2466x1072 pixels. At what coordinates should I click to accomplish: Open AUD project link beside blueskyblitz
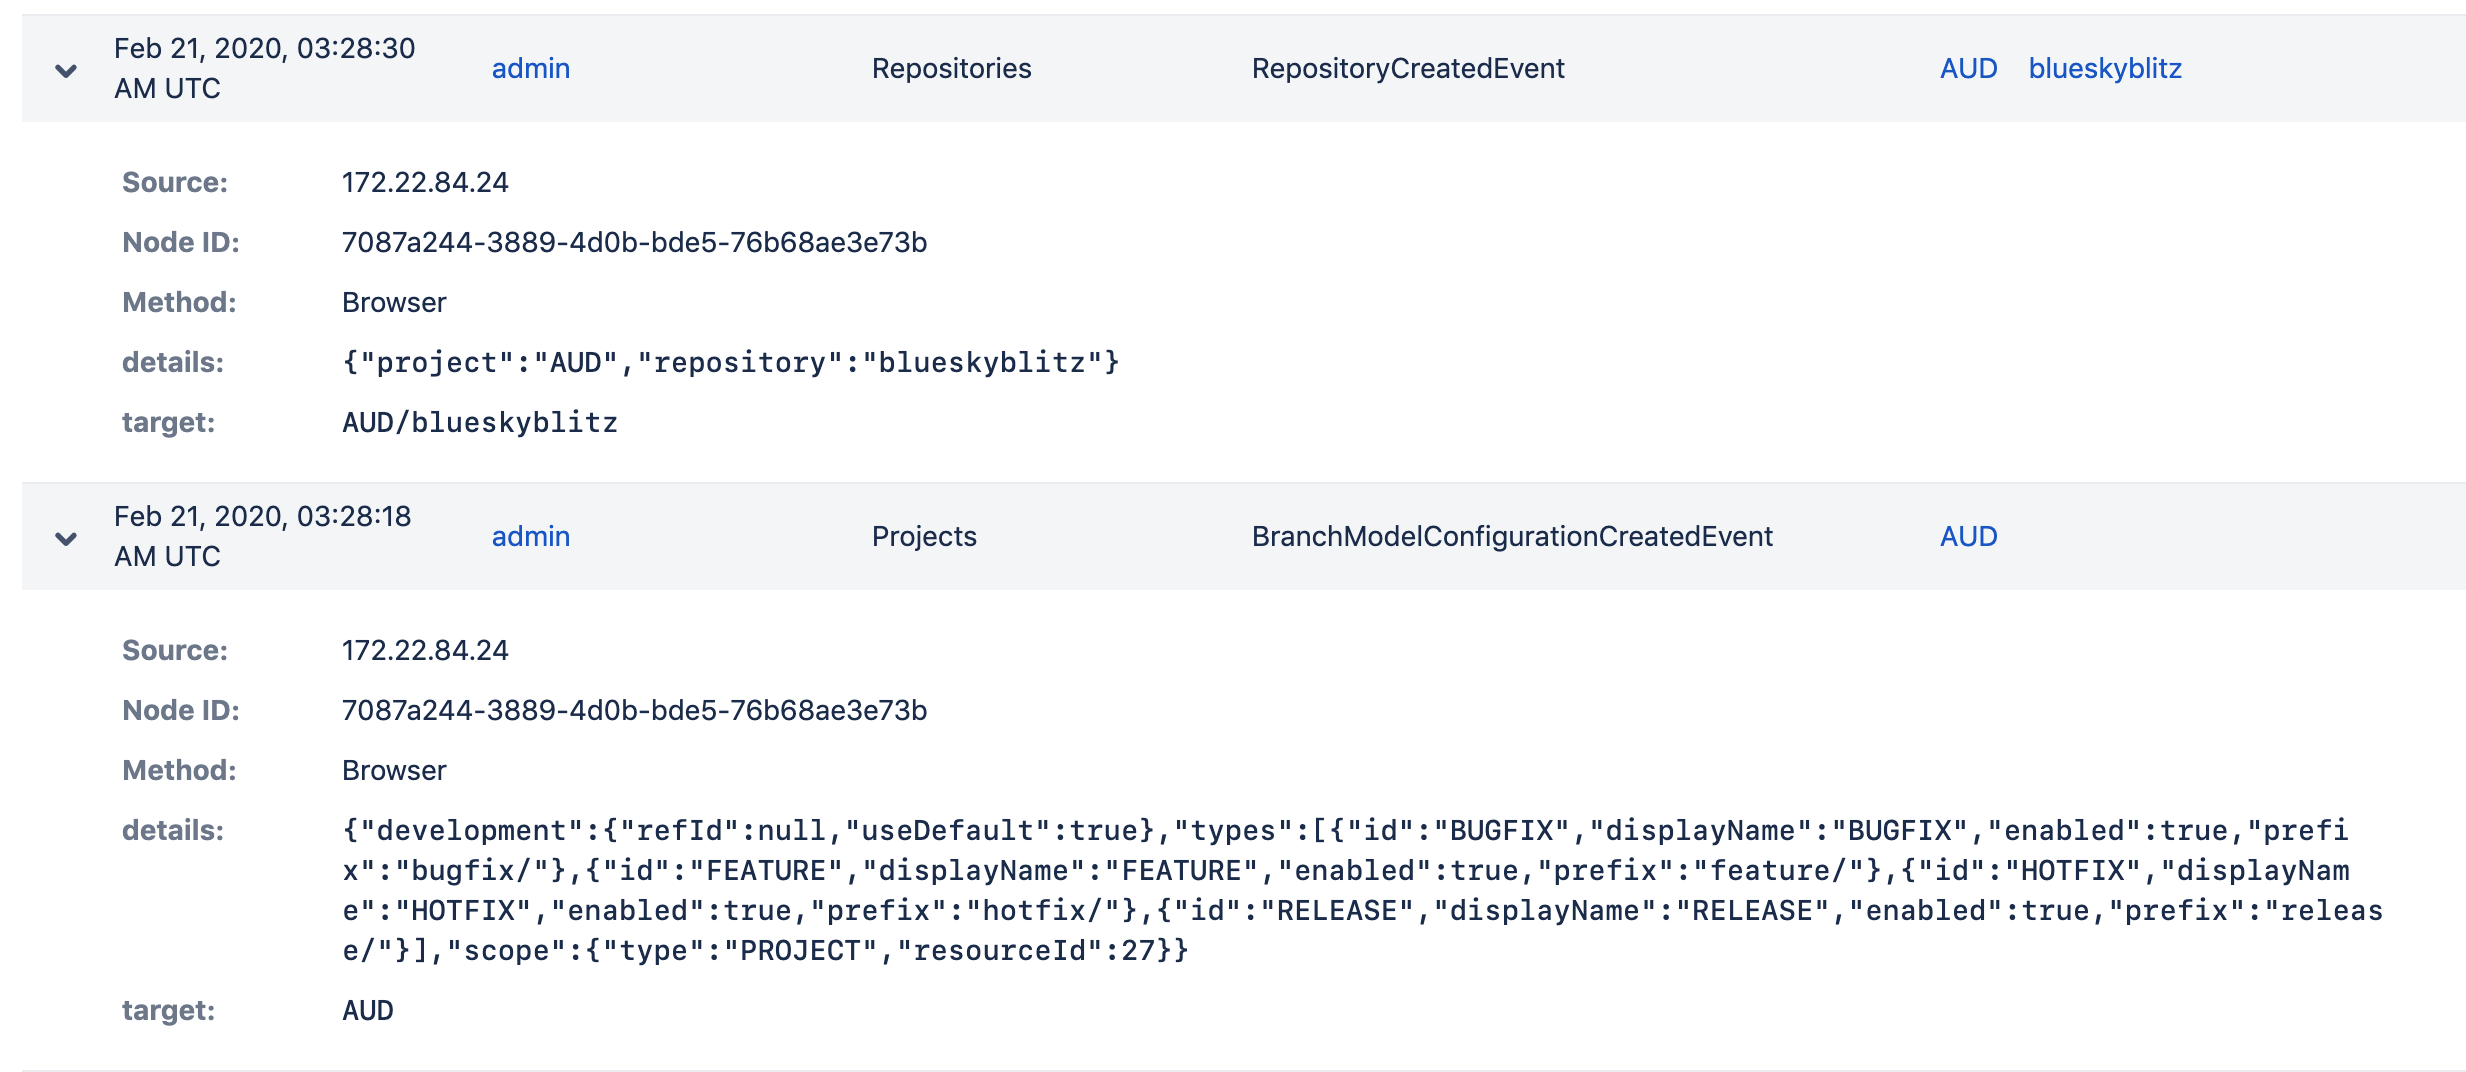pos(1968,68)
